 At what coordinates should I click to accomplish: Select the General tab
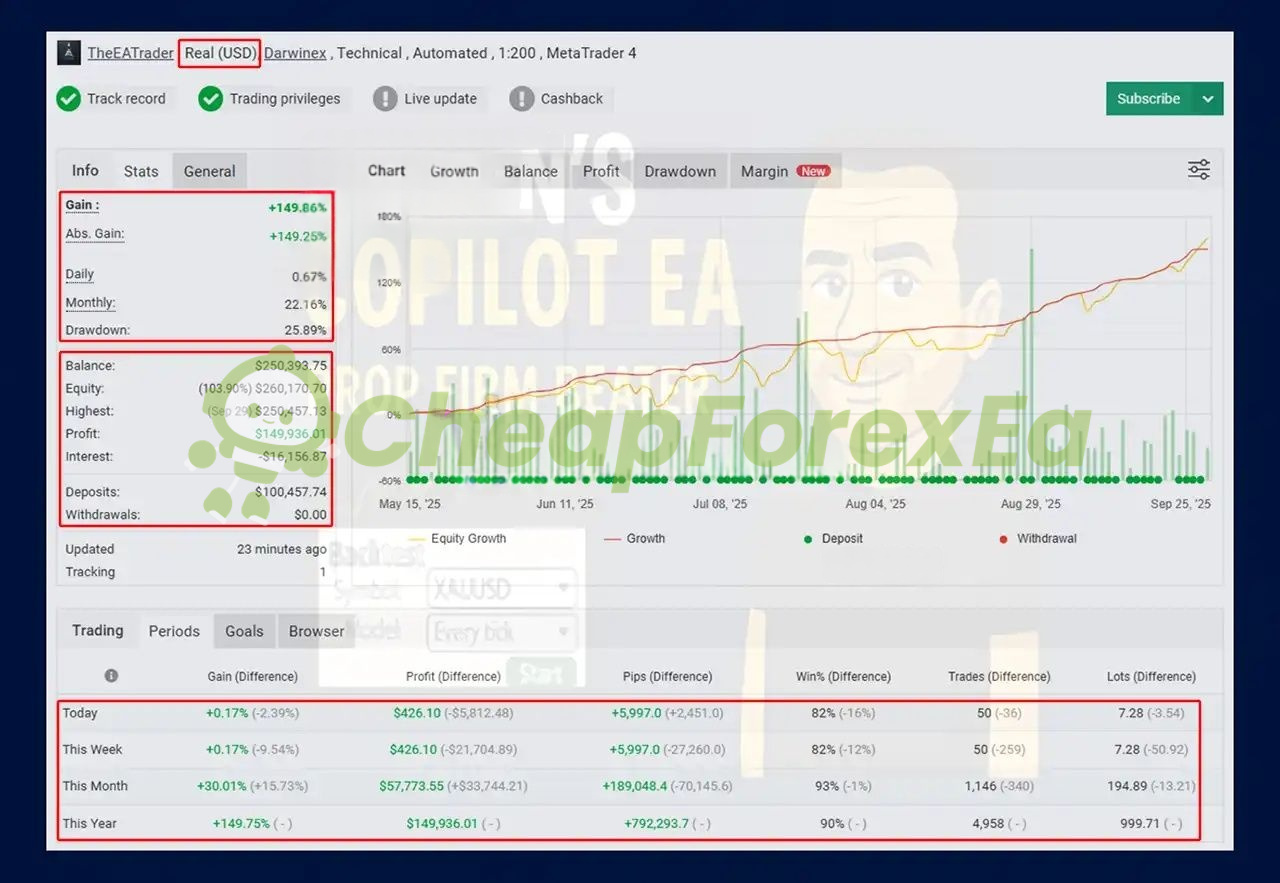tap(209, 171)
